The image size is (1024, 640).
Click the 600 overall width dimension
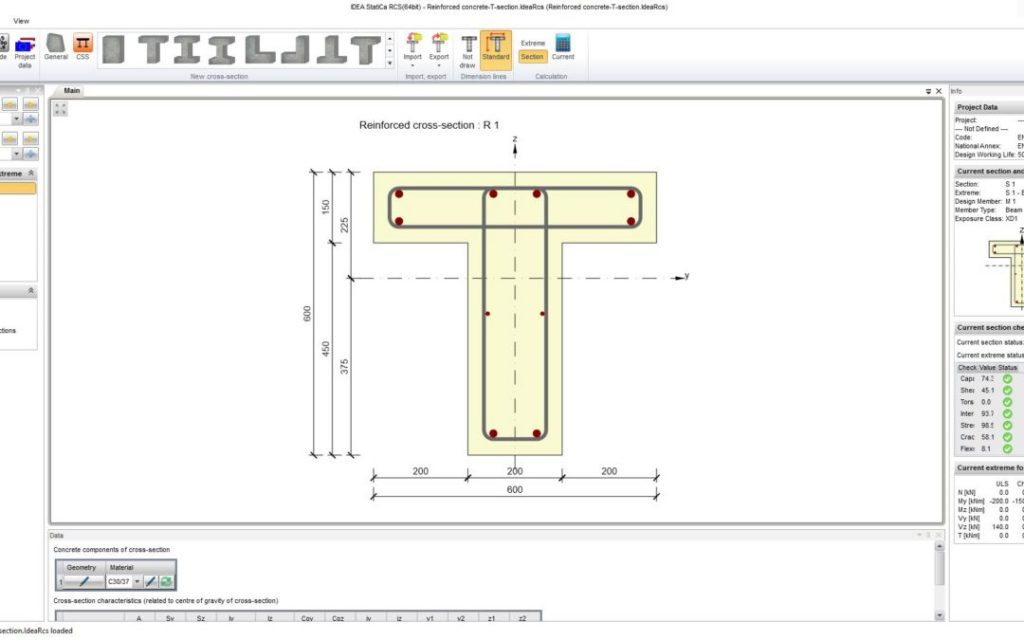point(515,489)
